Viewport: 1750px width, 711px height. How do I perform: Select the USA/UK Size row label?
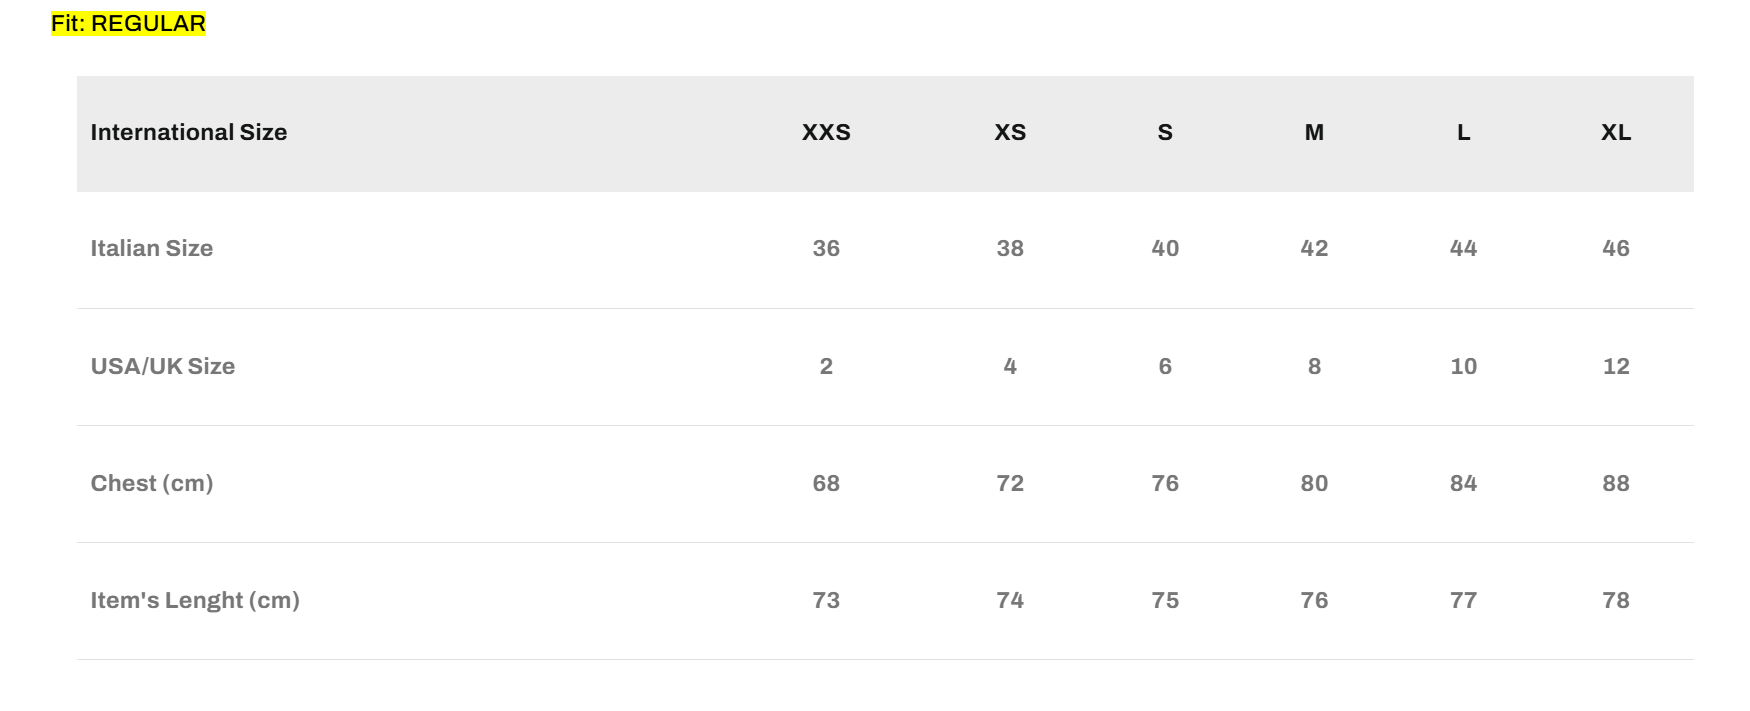pos(163,366)
